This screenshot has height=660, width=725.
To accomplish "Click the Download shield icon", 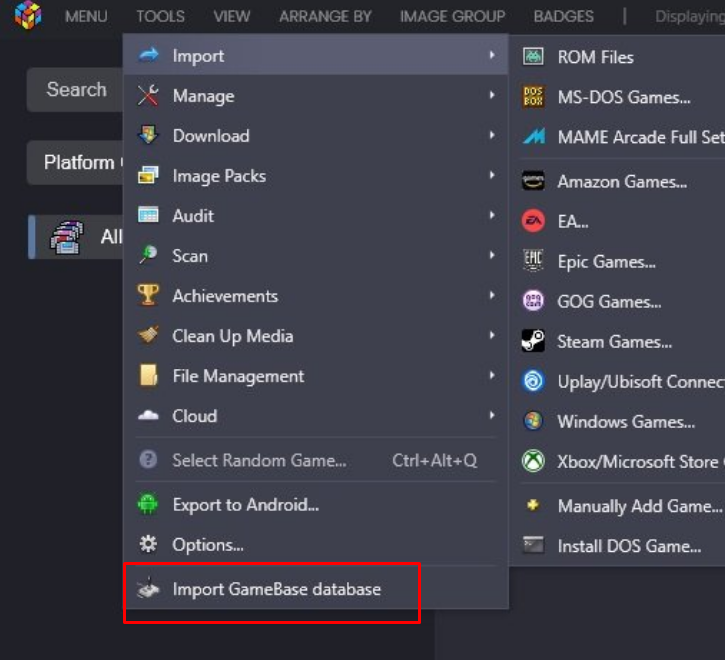I will point(148,135).
